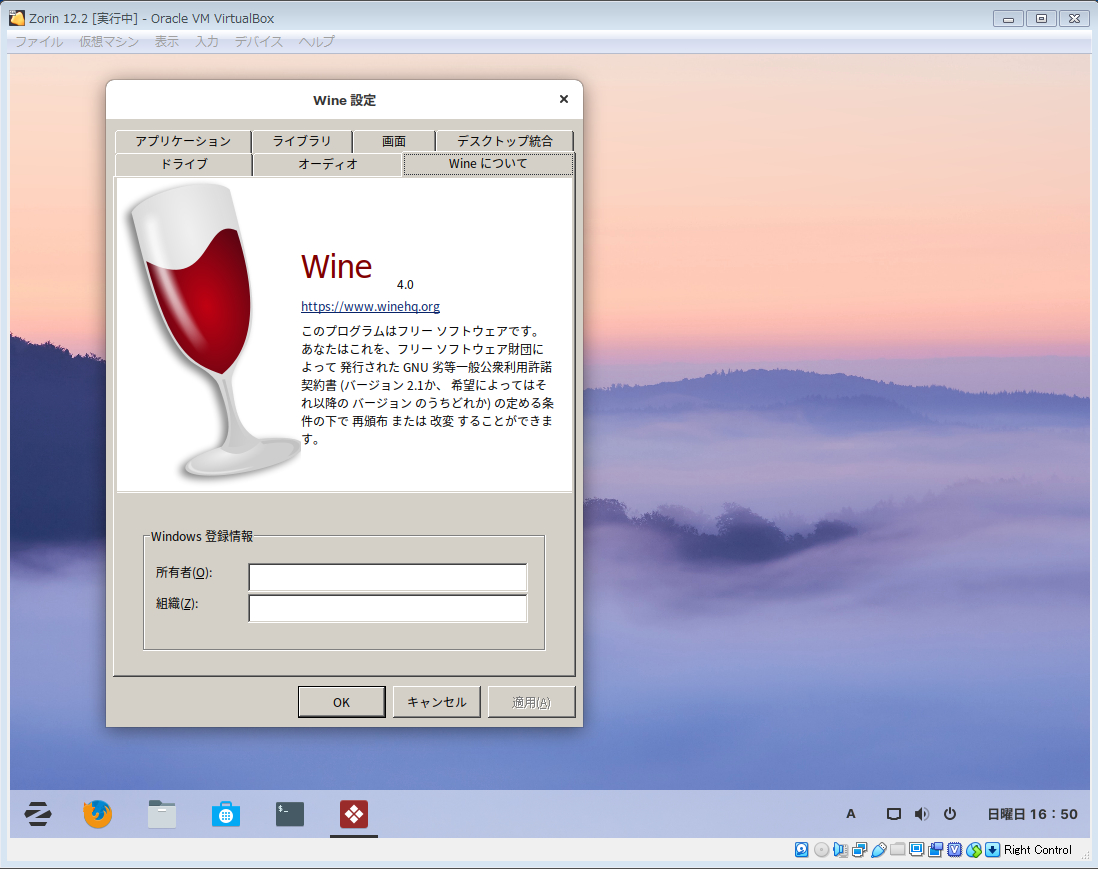The image size is (1098, 869).
Task: Click the power icon in system tray
Action: 950,814
